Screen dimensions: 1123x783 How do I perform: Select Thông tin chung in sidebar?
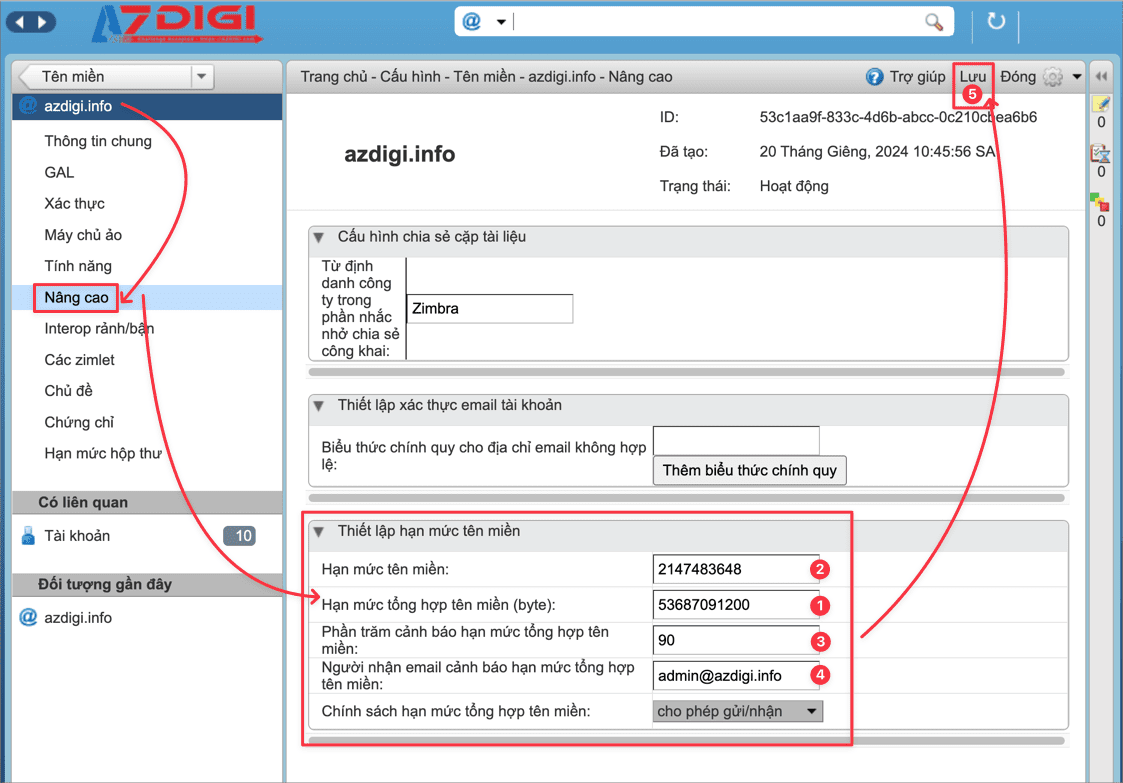(x=98, y=141)
